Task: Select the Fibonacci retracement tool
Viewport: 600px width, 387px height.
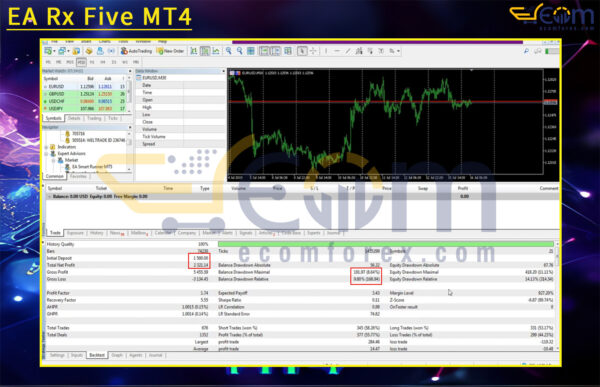Action: tap(370, 51)
